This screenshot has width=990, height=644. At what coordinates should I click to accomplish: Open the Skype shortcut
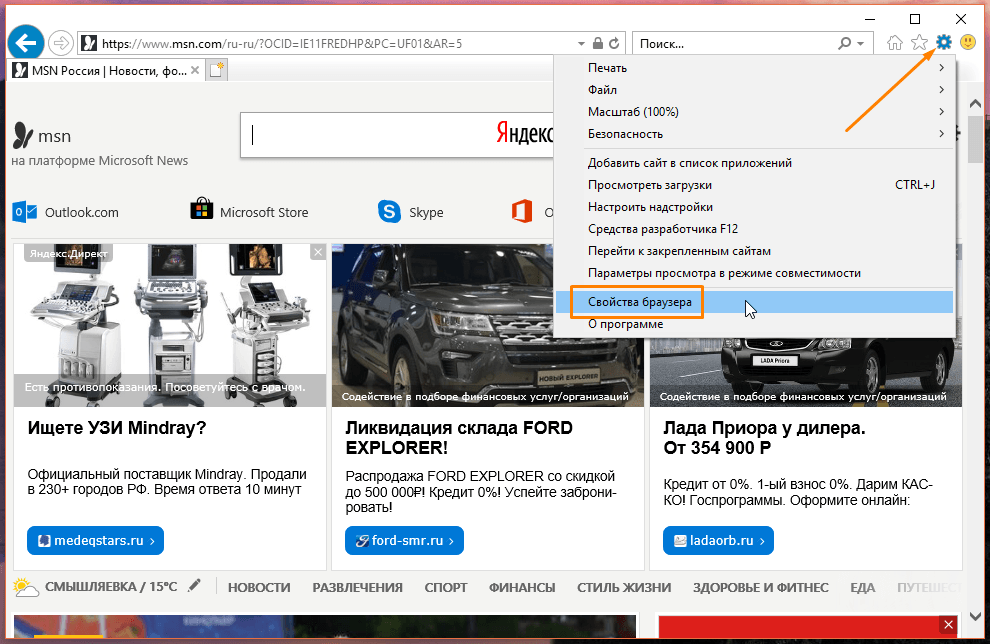click(x=410, y=212)
